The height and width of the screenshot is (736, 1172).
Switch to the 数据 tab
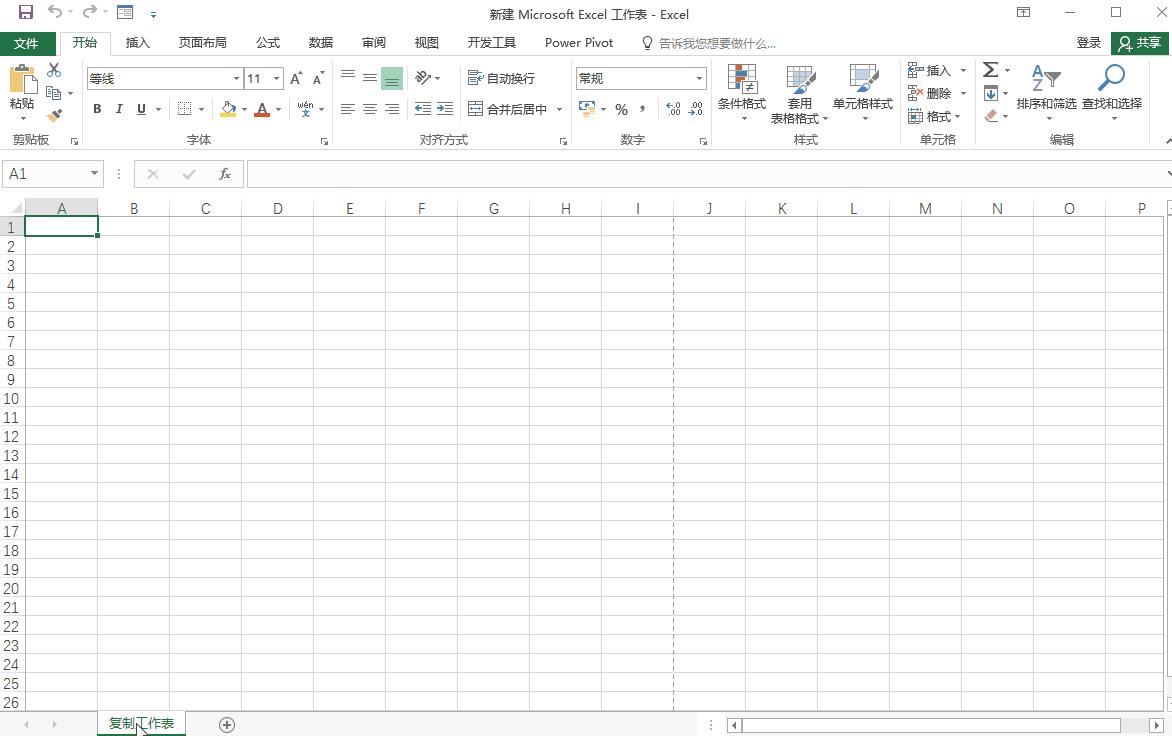321,43
